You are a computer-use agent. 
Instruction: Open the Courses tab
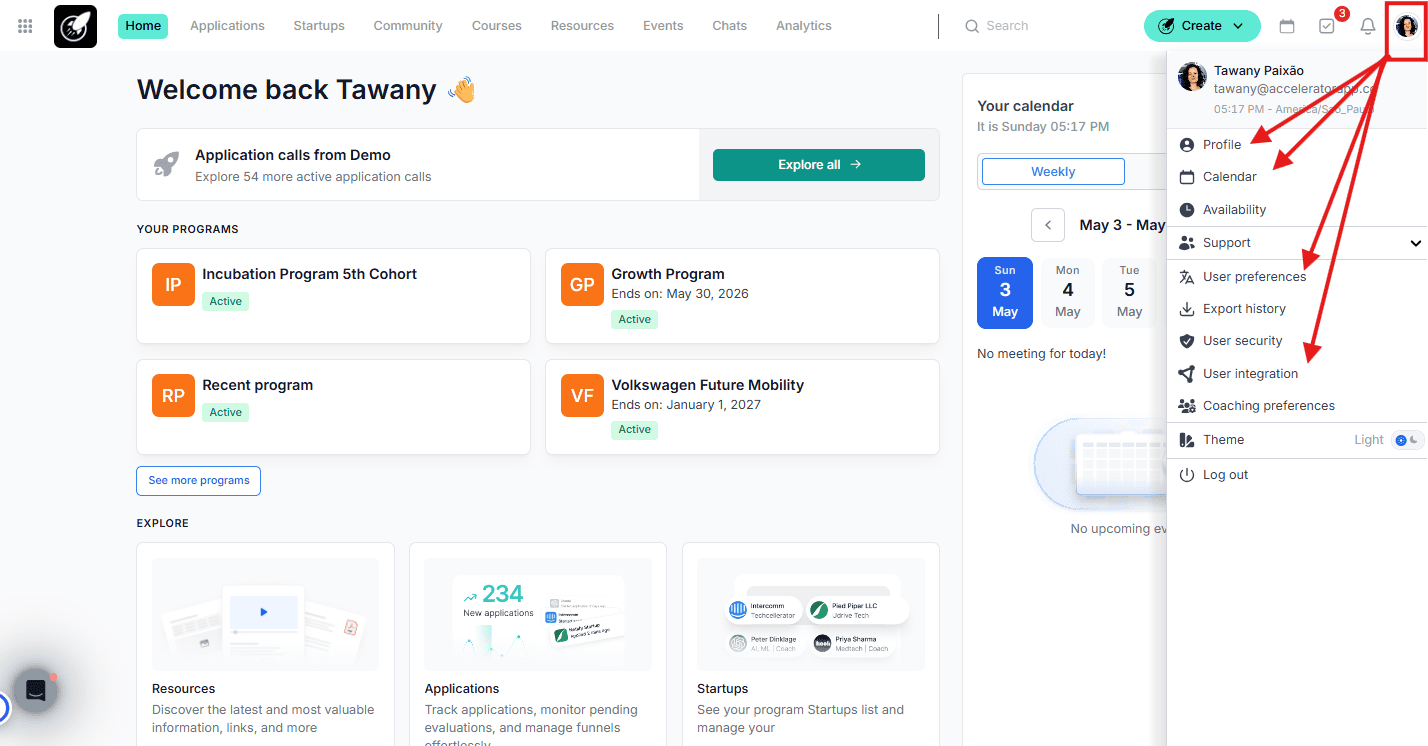click(497, 26)
